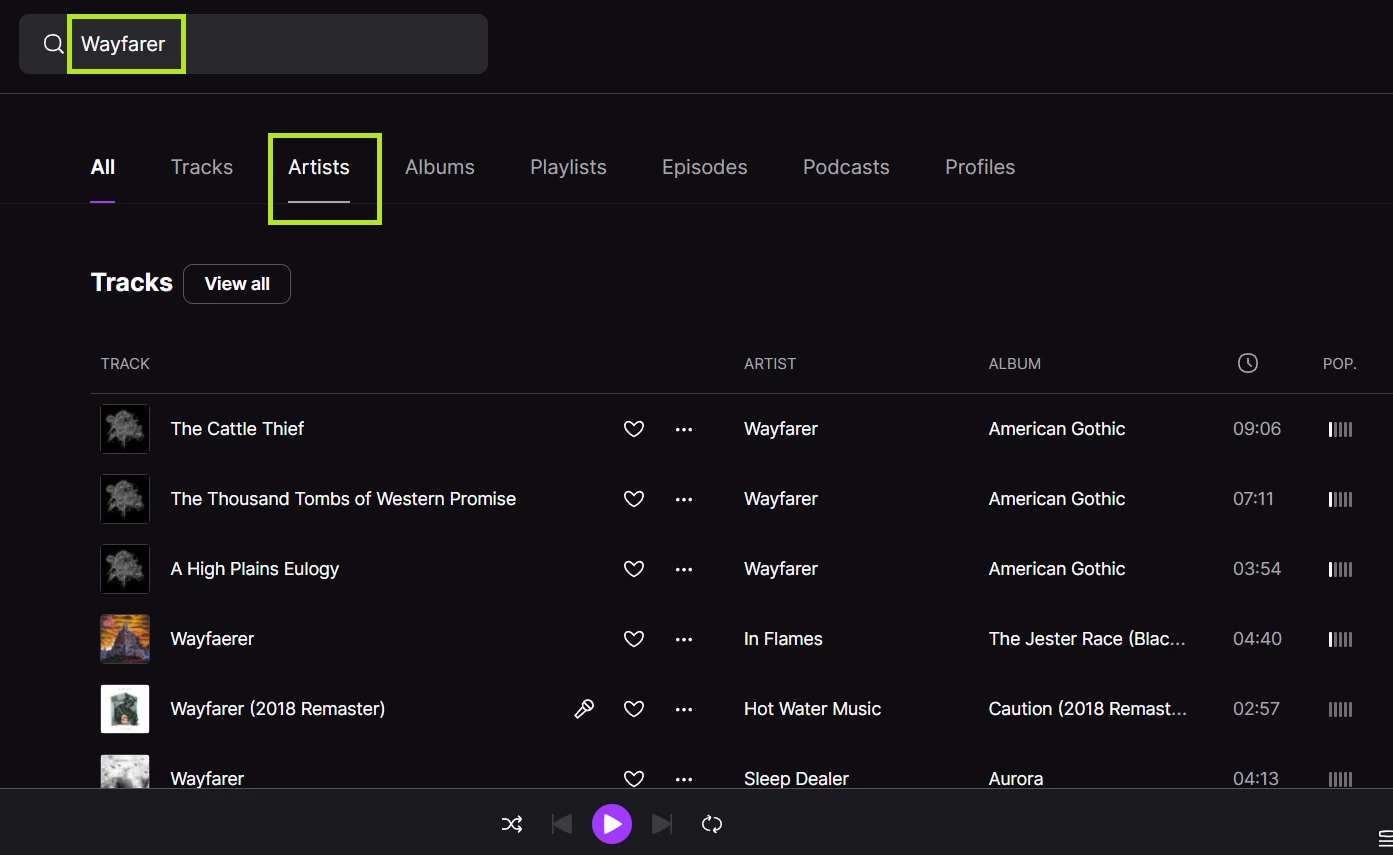This screenshot has height=855, width=1393.
Task: Favorite A High Plains Eulogy
Action: pyautogui.click(x=634, y=569)
